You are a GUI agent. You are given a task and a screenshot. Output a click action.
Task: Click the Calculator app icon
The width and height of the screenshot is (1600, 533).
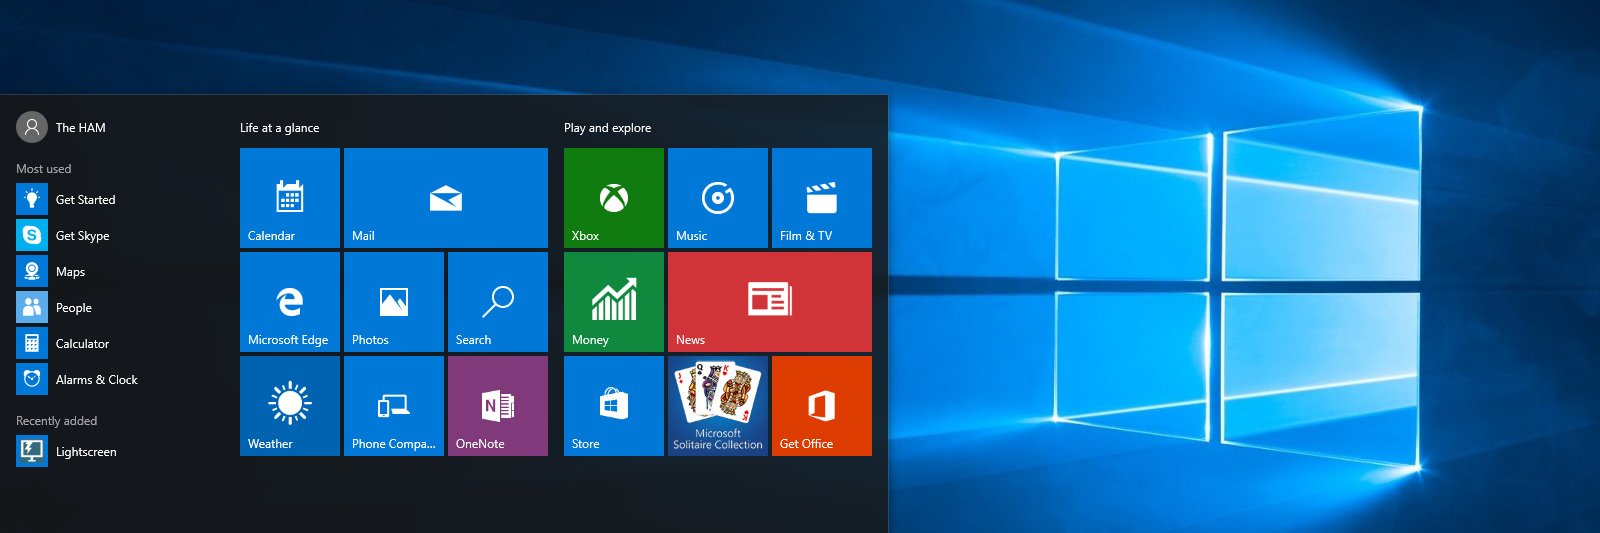click(x=32, y=343)
